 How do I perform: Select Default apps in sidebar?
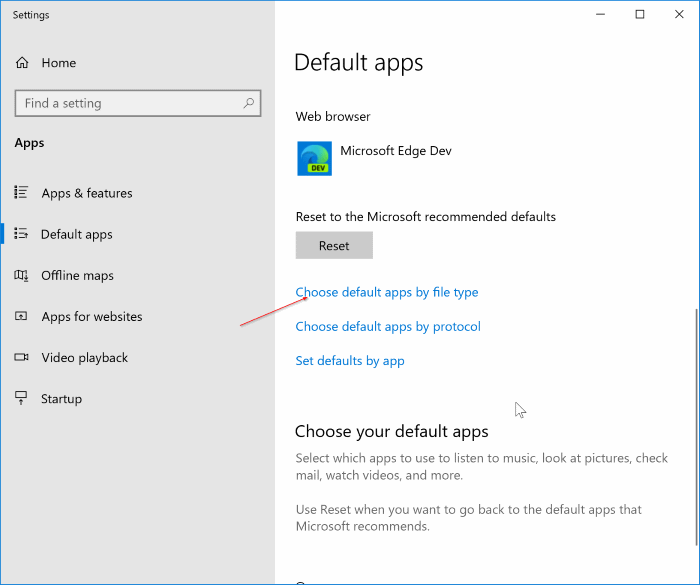point(76,234)
